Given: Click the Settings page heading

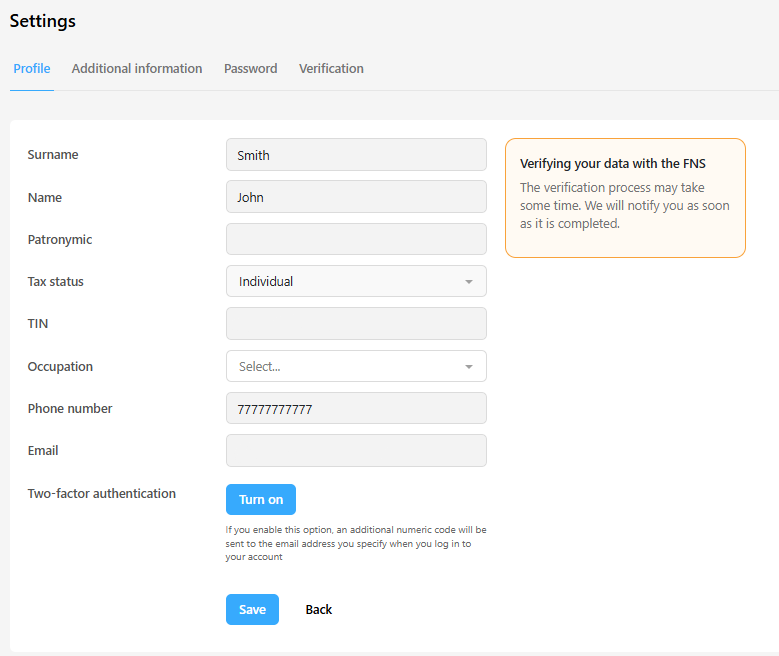Looking at the screenshot, I should point(43,21).
